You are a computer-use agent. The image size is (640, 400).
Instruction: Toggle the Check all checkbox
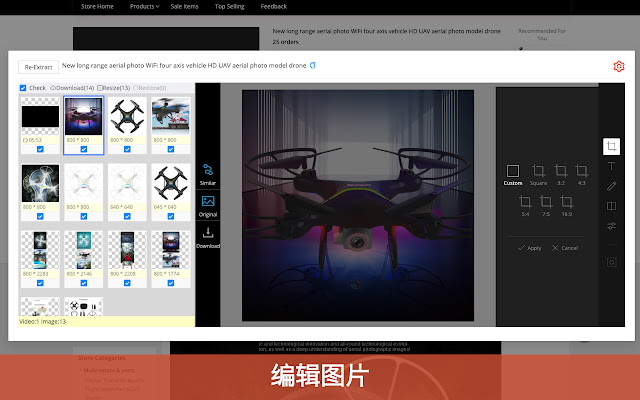[24, 88]
